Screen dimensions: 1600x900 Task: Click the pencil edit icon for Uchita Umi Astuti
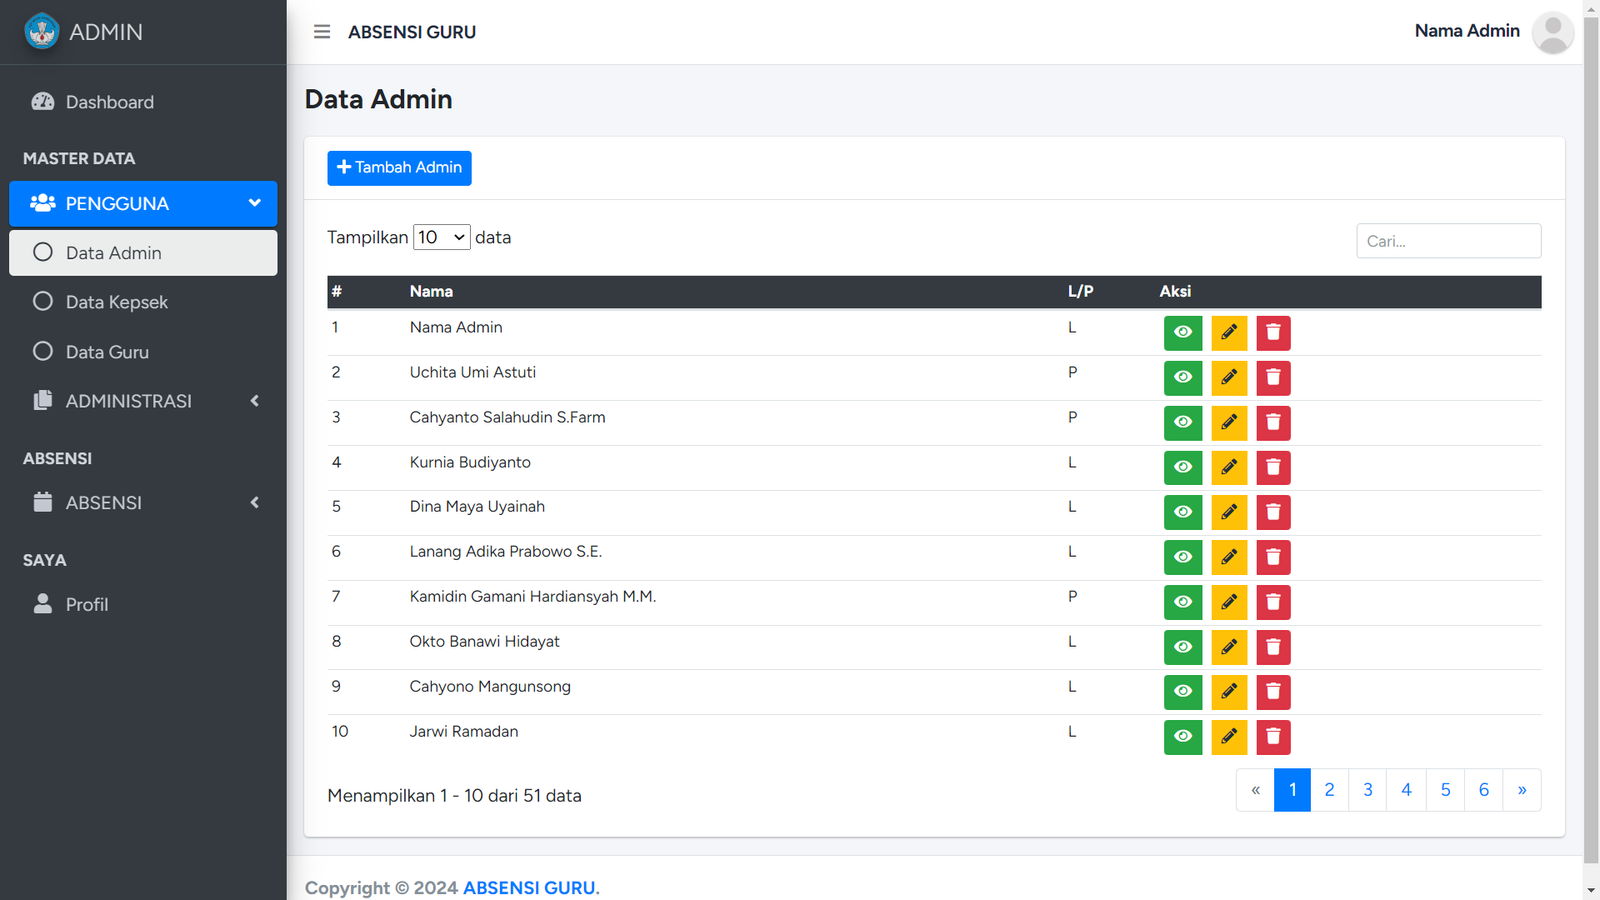1228,378
